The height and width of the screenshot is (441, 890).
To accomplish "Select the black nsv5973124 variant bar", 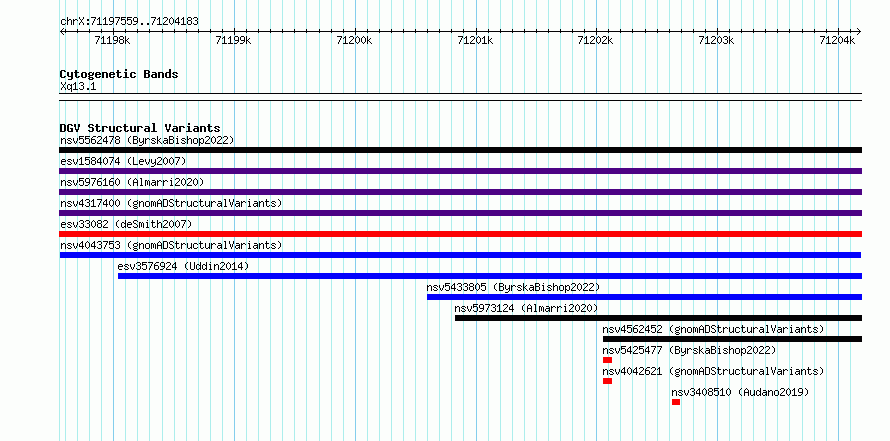I will pyautogui.click(x=658, y=318).
